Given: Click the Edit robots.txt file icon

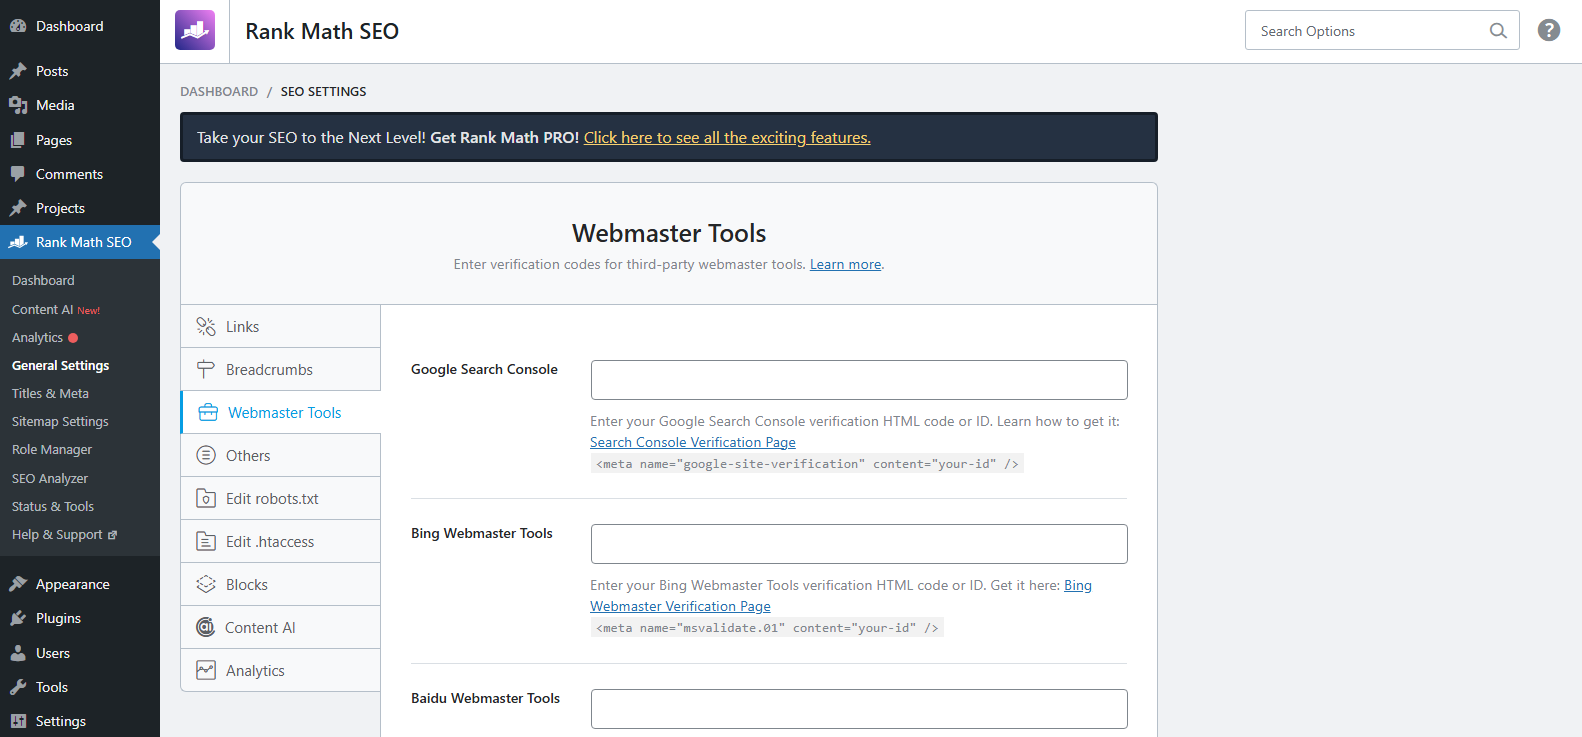Looking at the screenshot, I should click(206, 499).
